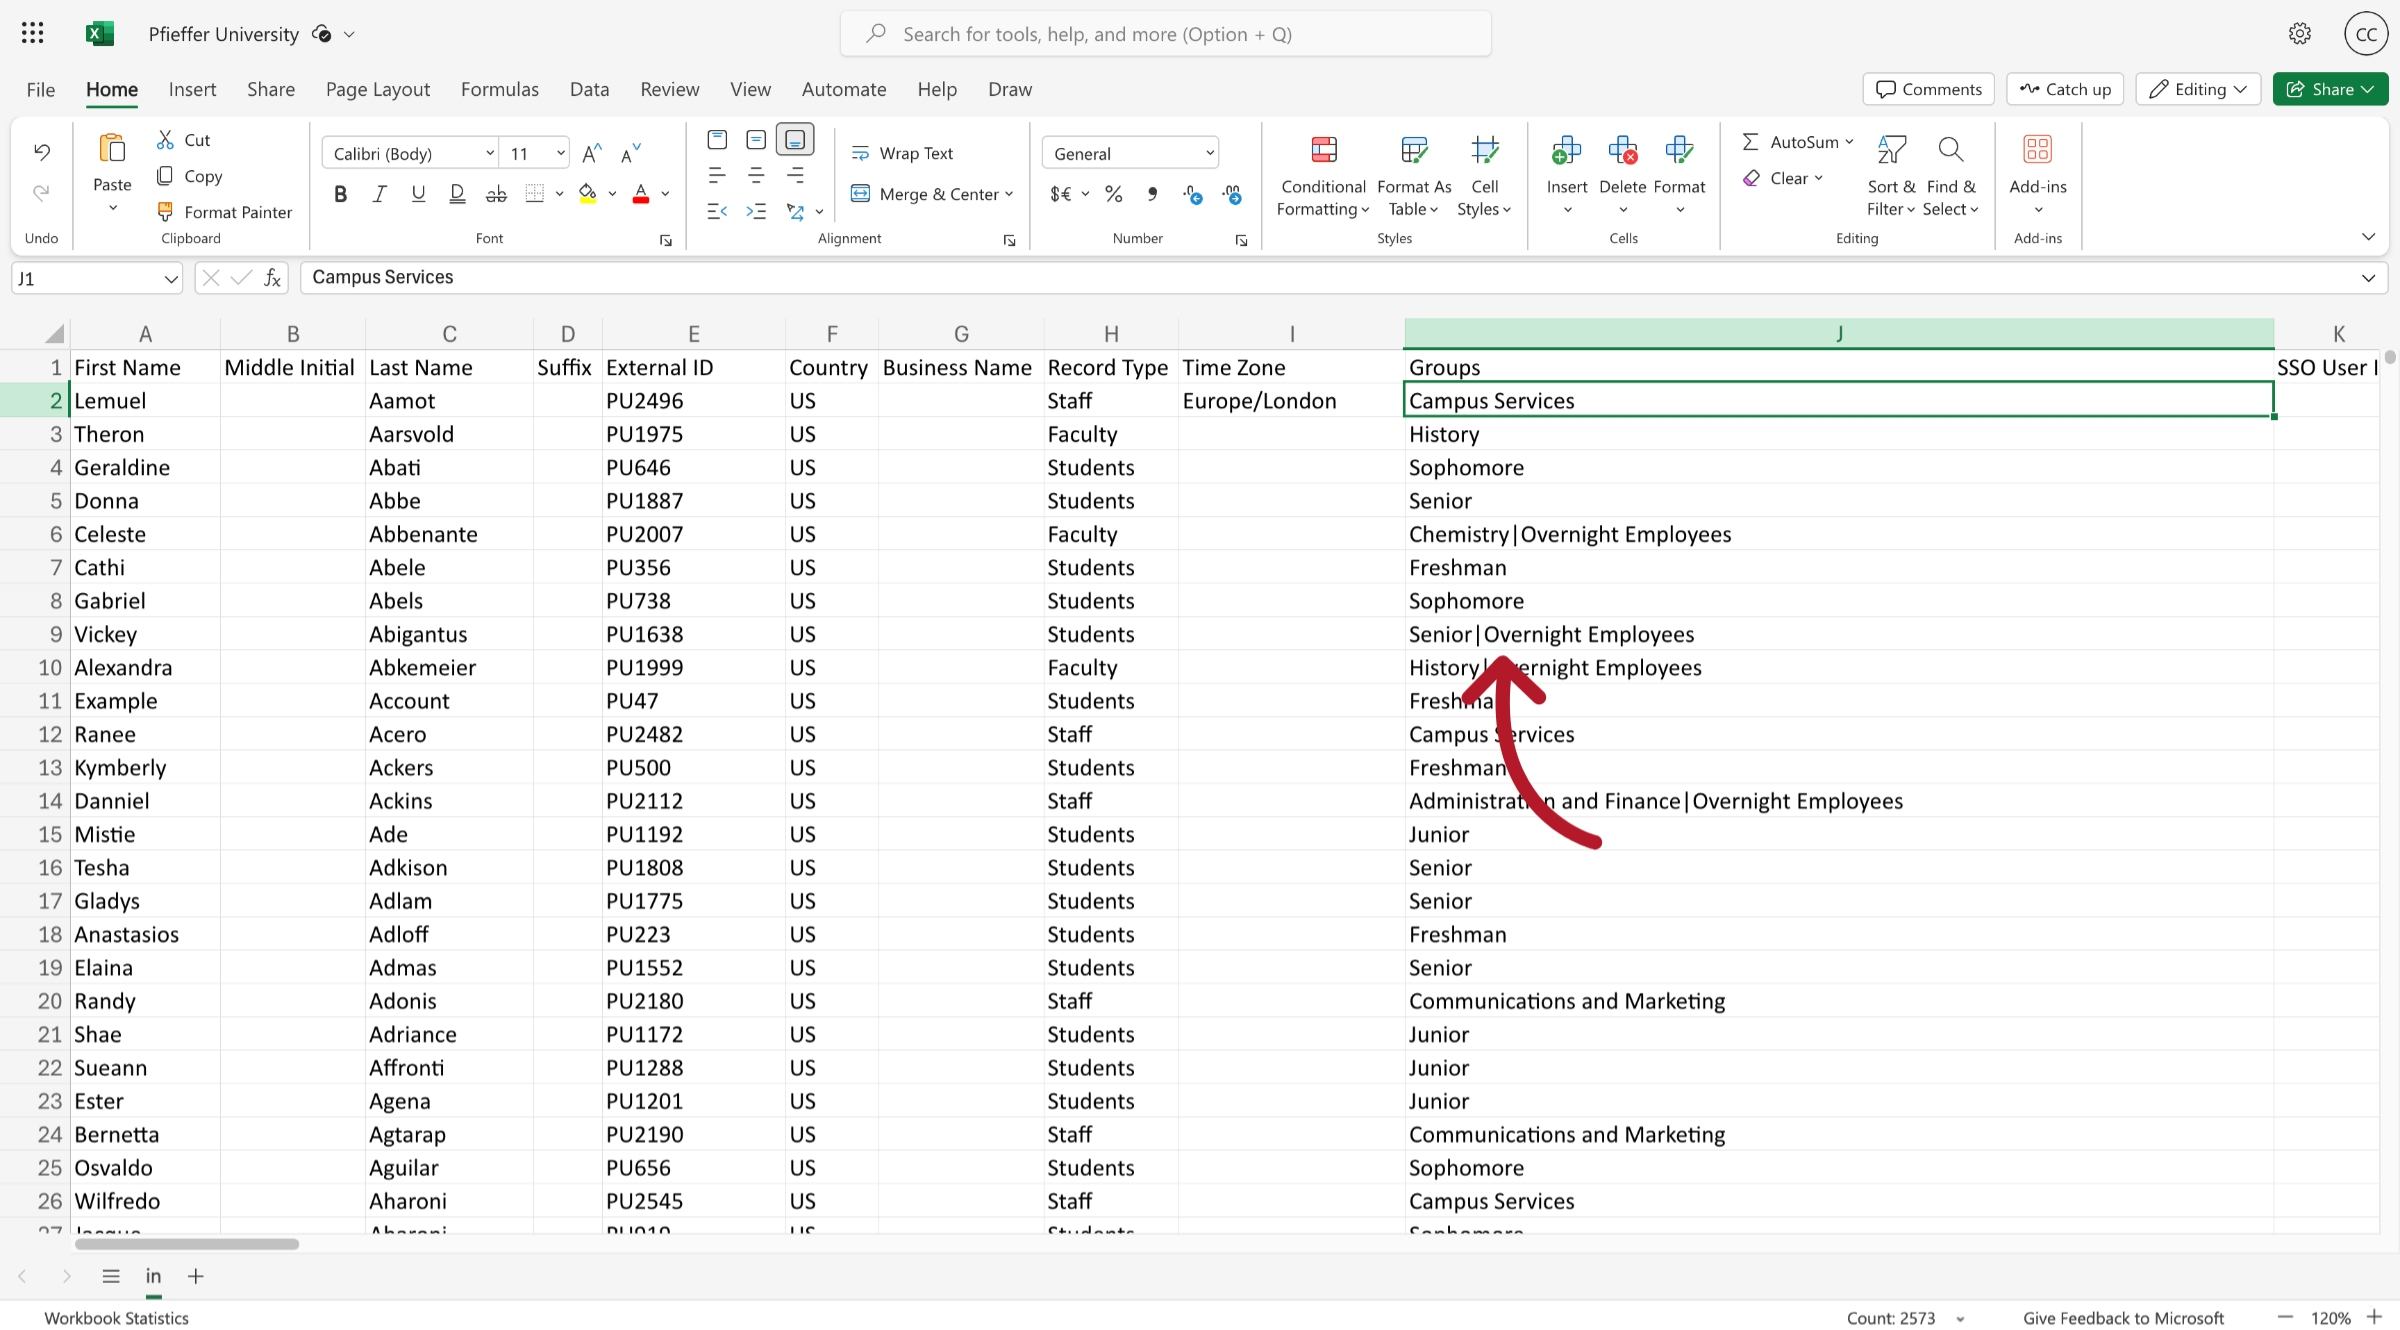2400x1330 pixels.
Task: Toggle bold formatting
Action: click(x=339, y=194)
